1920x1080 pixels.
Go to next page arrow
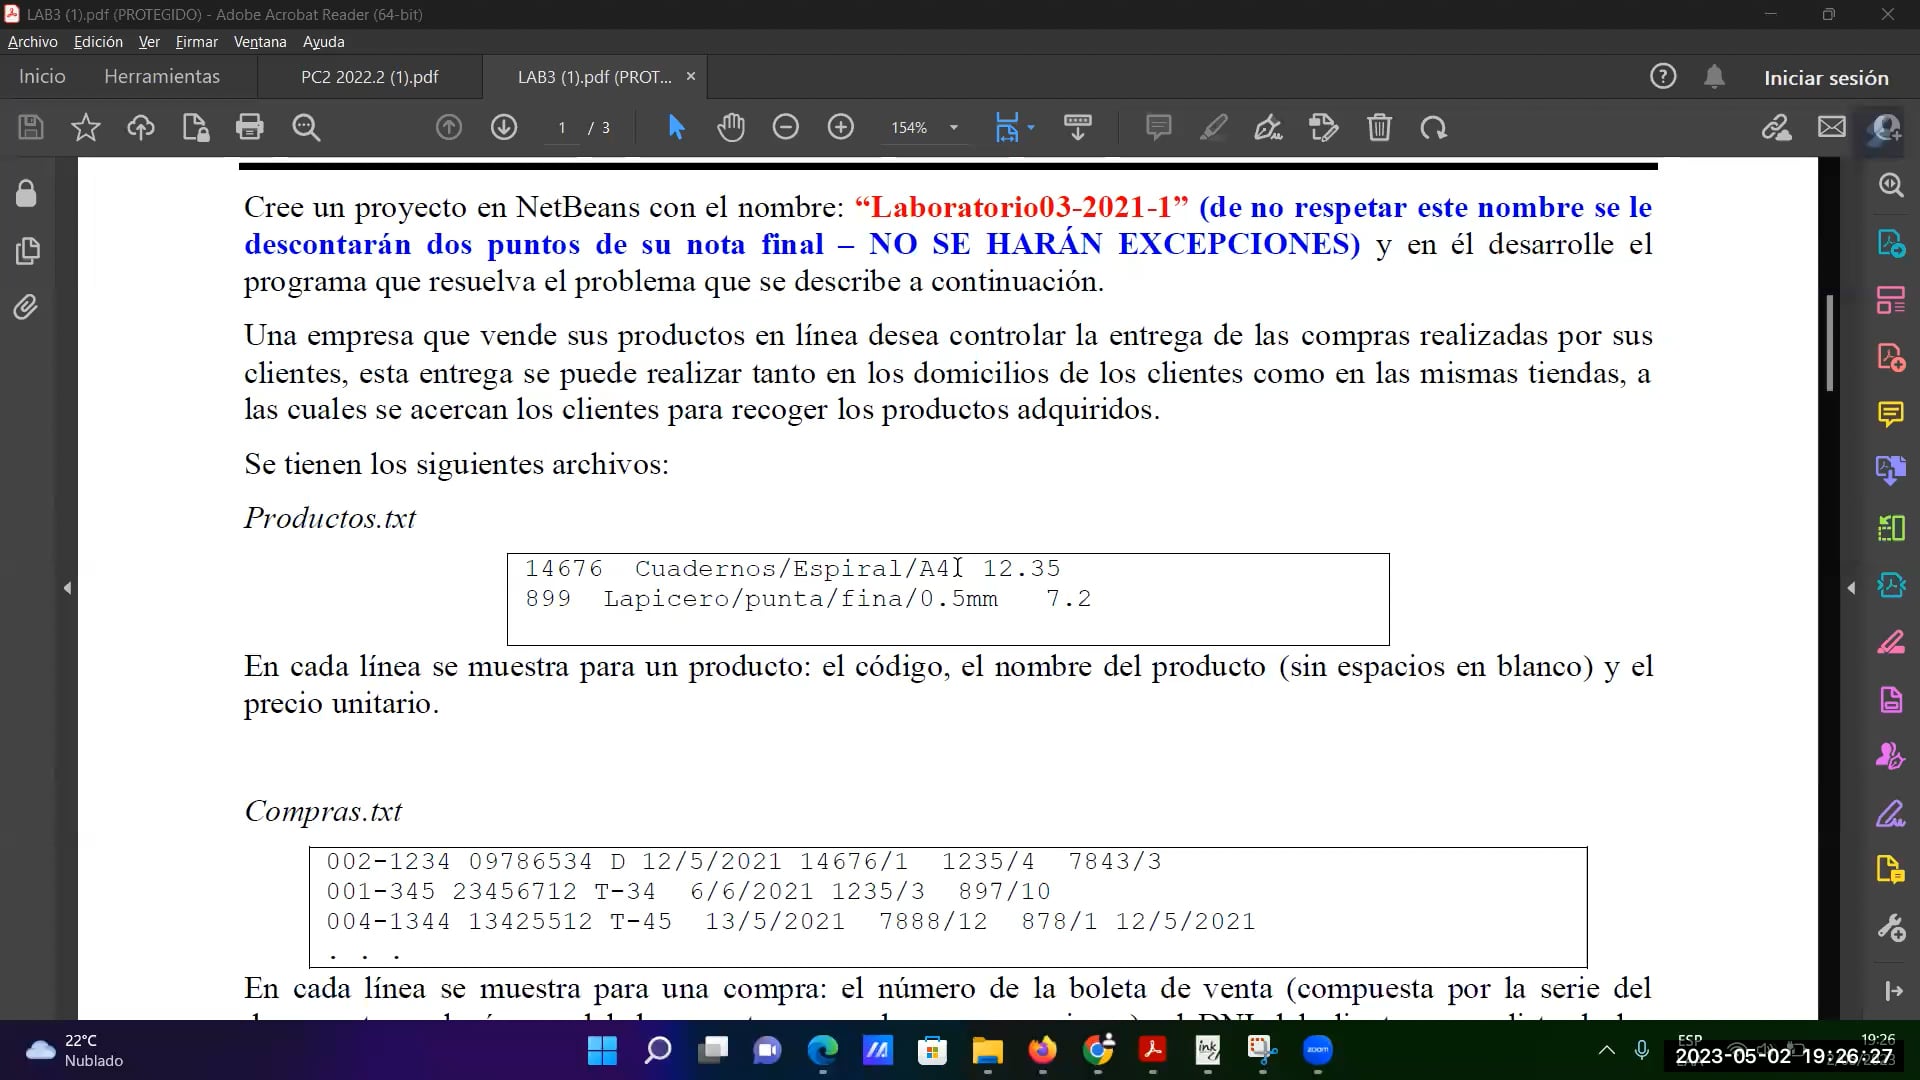[x=504, y=127]
